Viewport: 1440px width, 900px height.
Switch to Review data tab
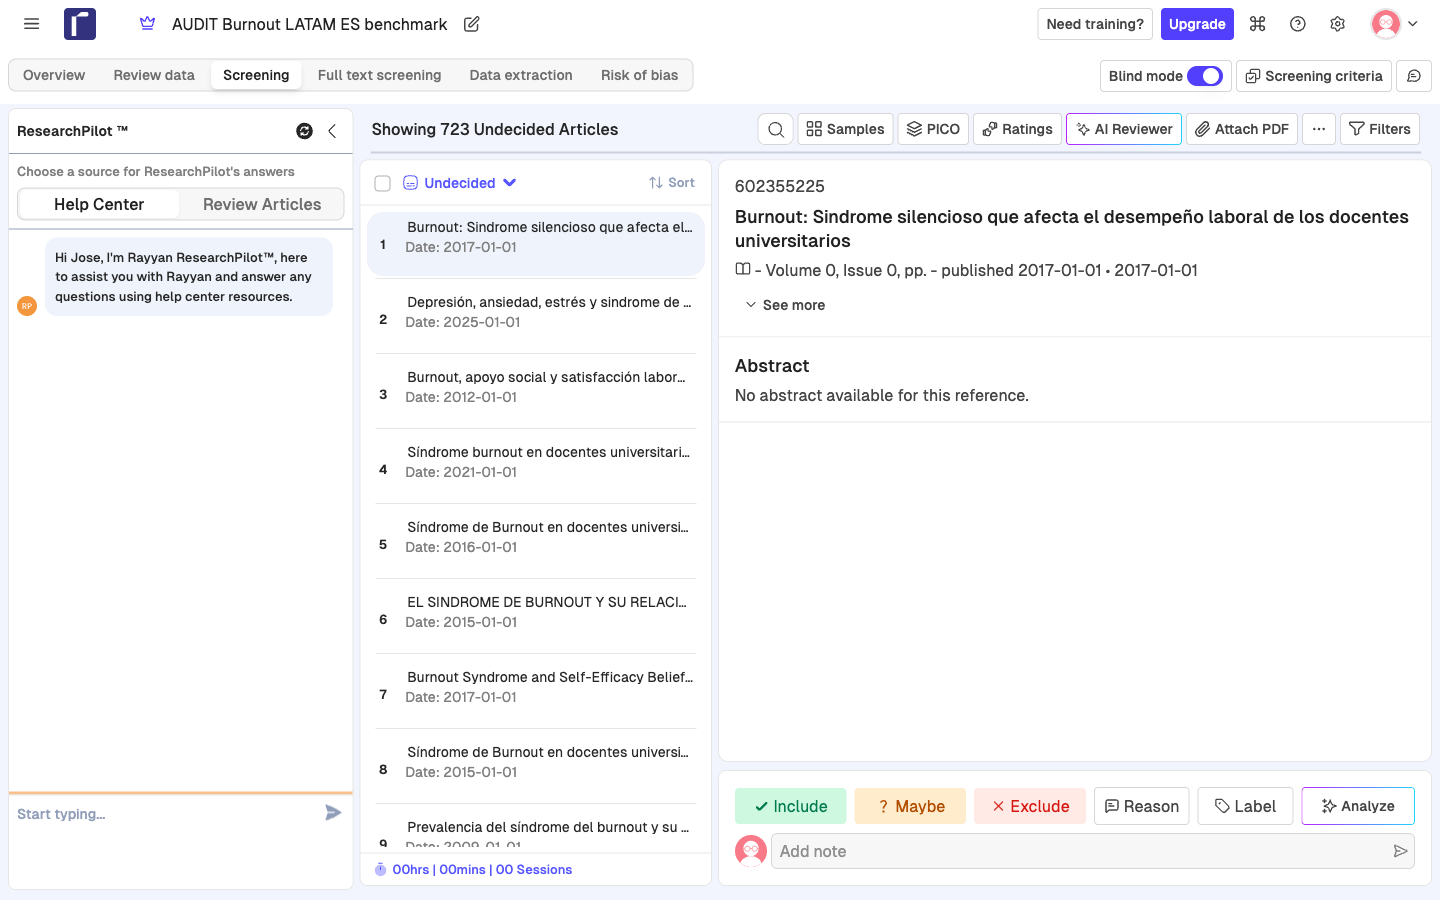[154, 75]
